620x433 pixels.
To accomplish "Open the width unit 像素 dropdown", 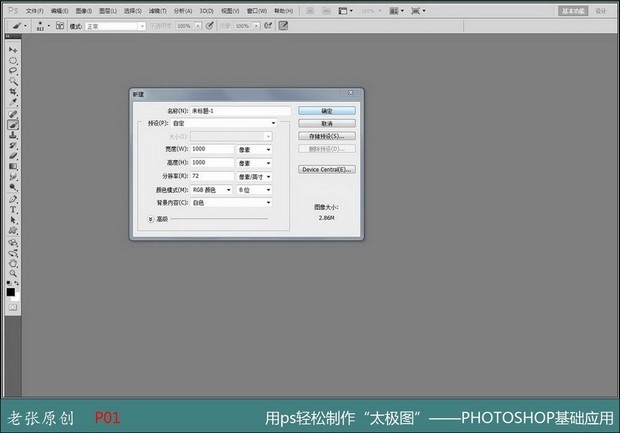I will tap(254, 149).
